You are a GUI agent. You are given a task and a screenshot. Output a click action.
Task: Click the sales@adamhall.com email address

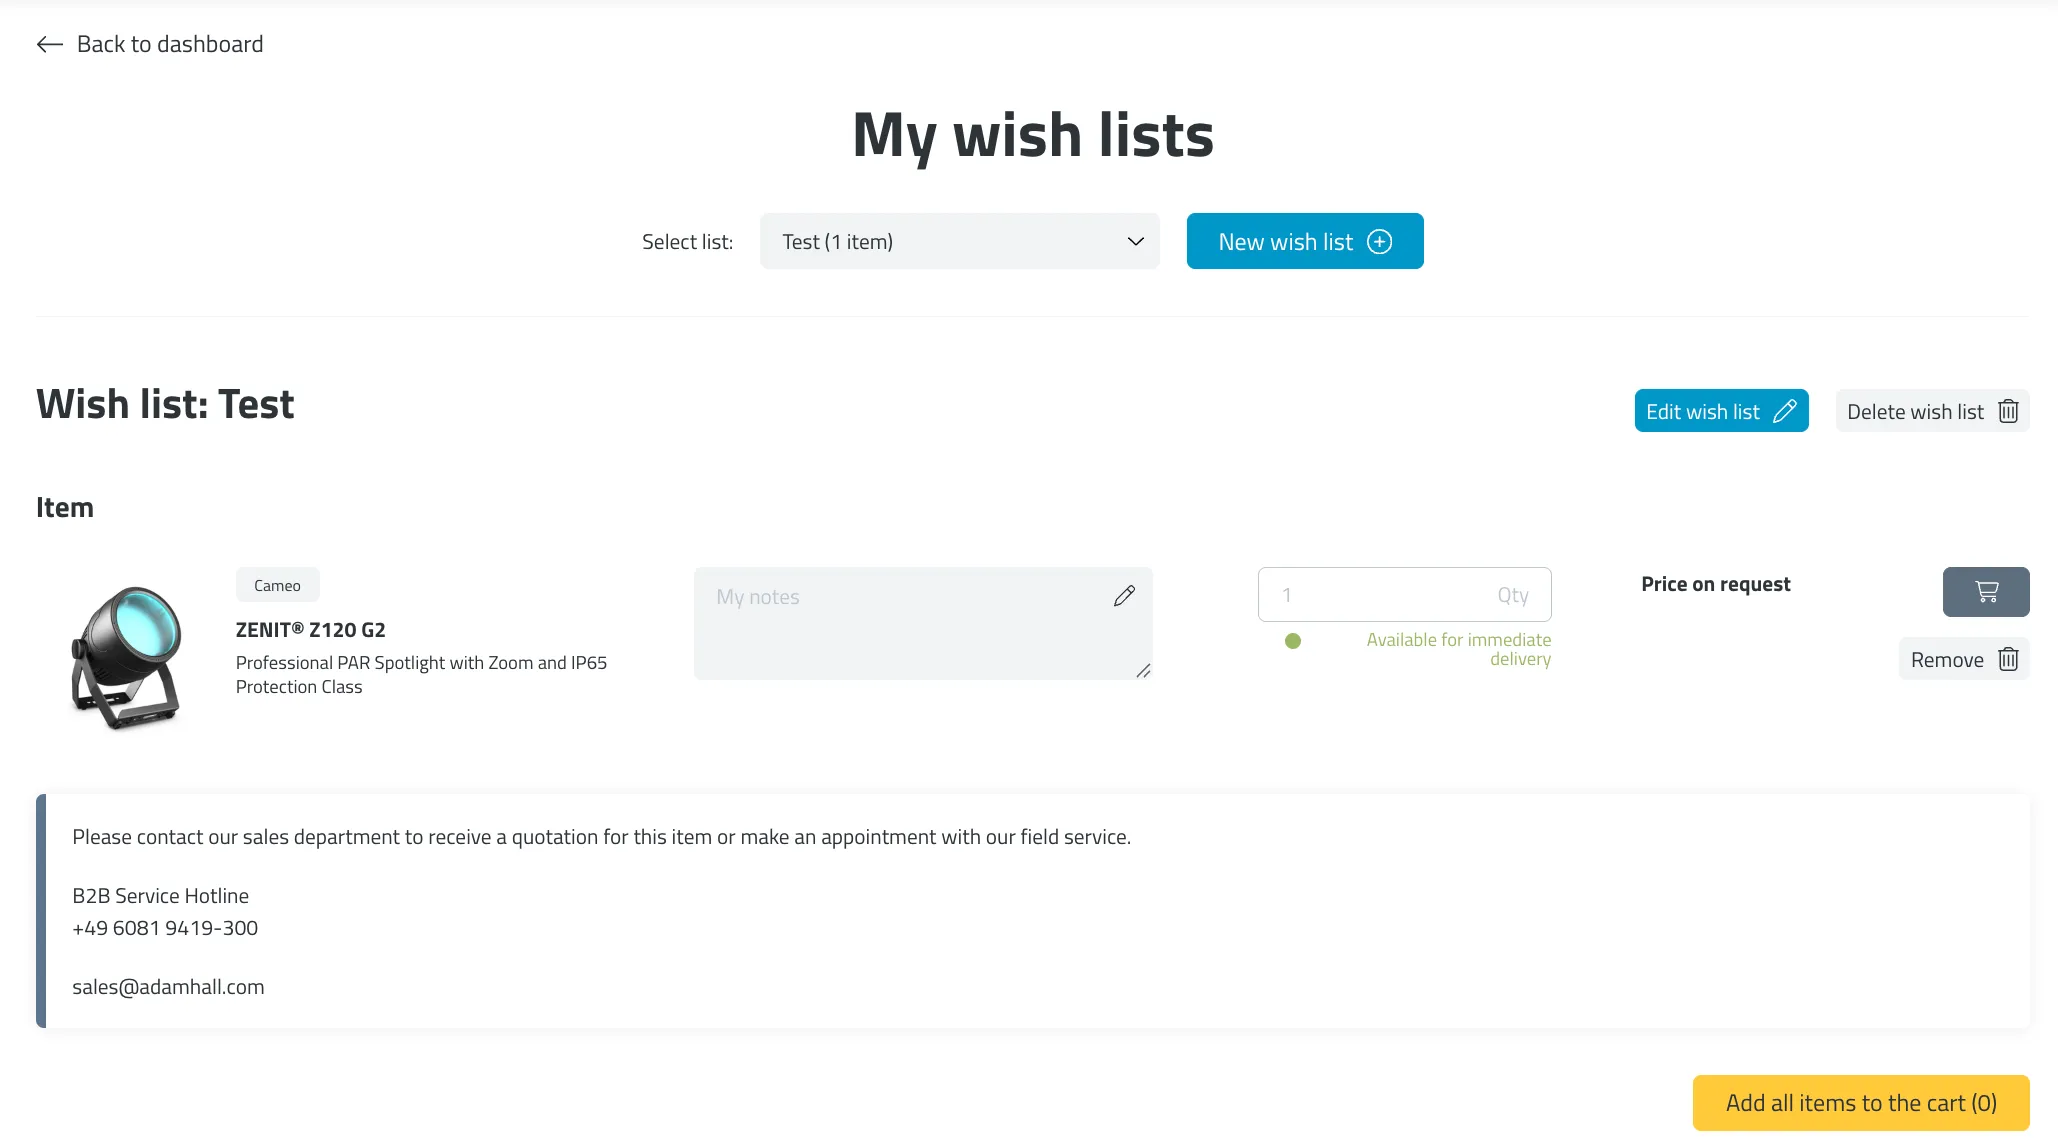point(168,987)
